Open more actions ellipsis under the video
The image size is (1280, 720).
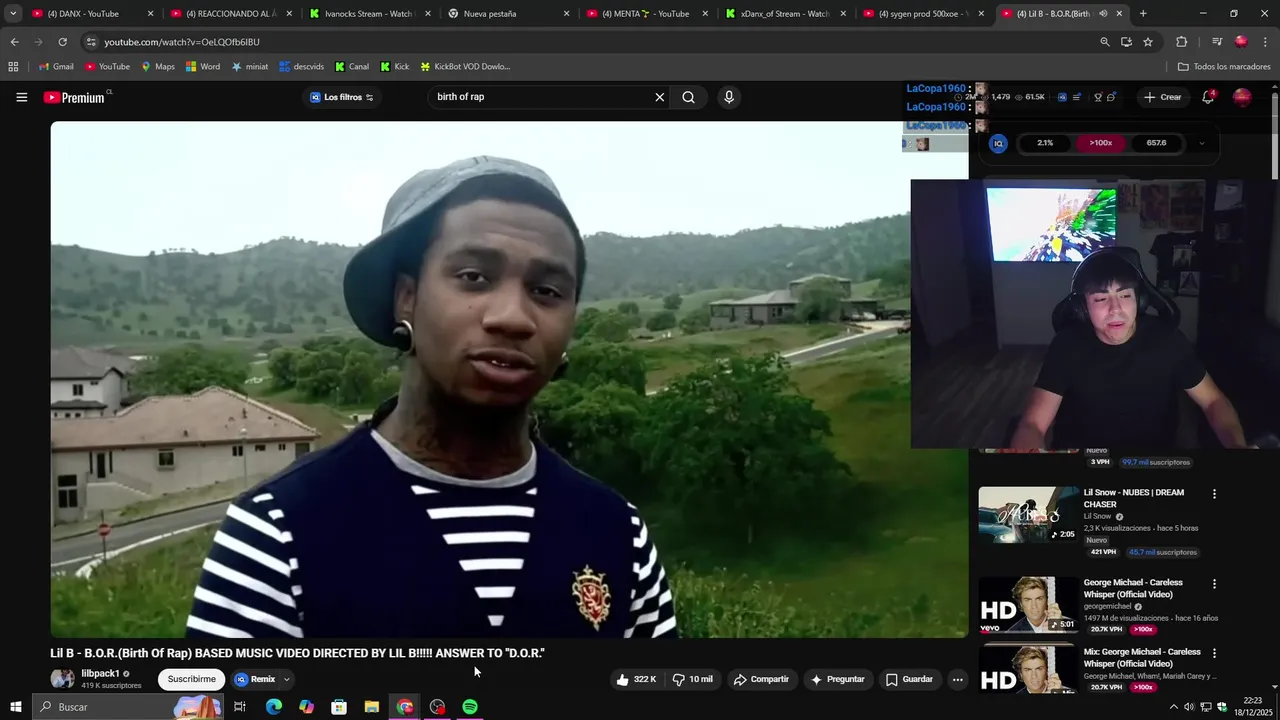click(957, 679)
